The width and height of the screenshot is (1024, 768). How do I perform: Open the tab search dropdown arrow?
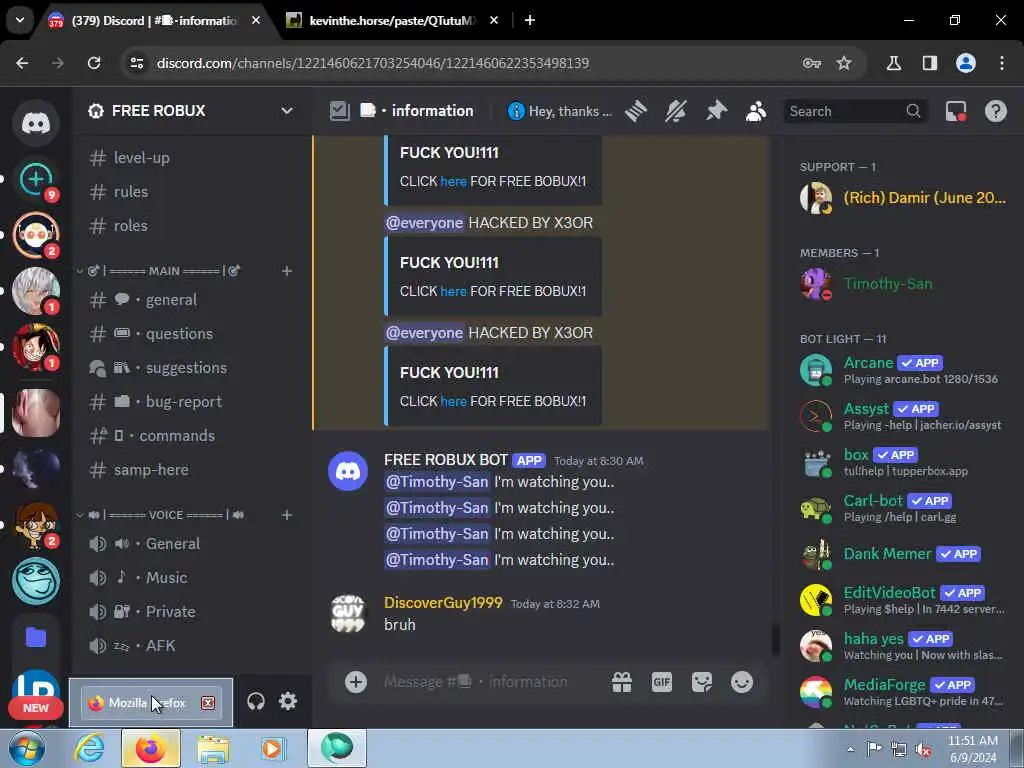(20, 20)
